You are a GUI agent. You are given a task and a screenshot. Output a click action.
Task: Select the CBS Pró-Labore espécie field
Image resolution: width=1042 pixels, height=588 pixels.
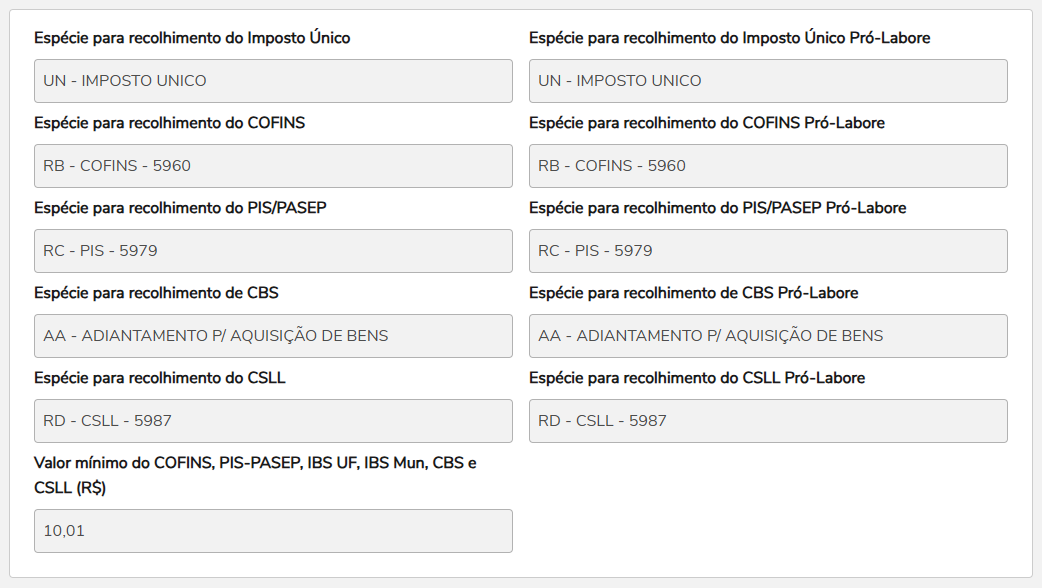(768, 336)
